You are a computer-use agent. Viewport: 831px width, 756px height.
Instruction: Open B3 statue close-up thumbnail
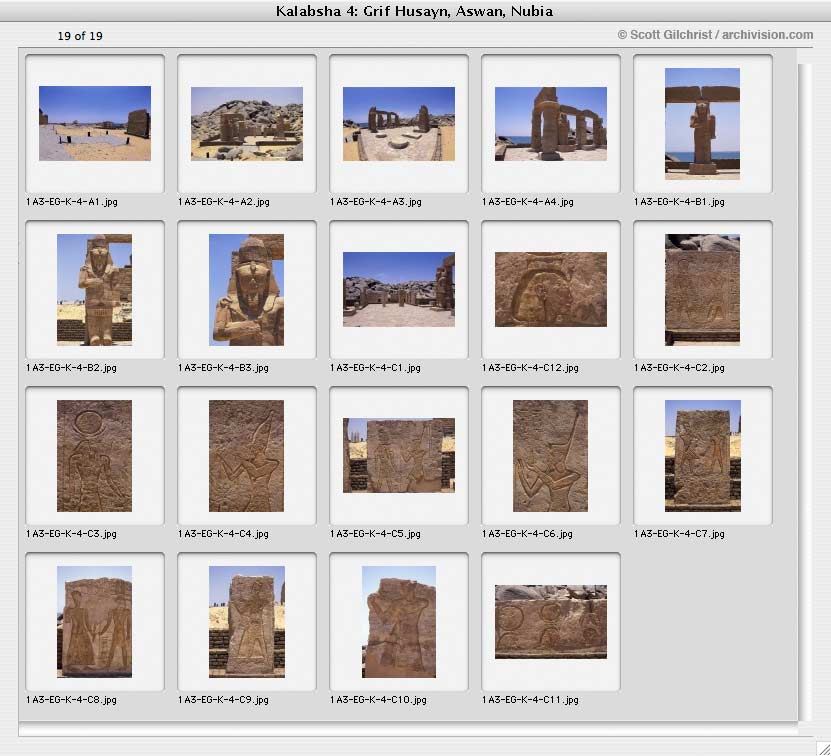[246, 289]
